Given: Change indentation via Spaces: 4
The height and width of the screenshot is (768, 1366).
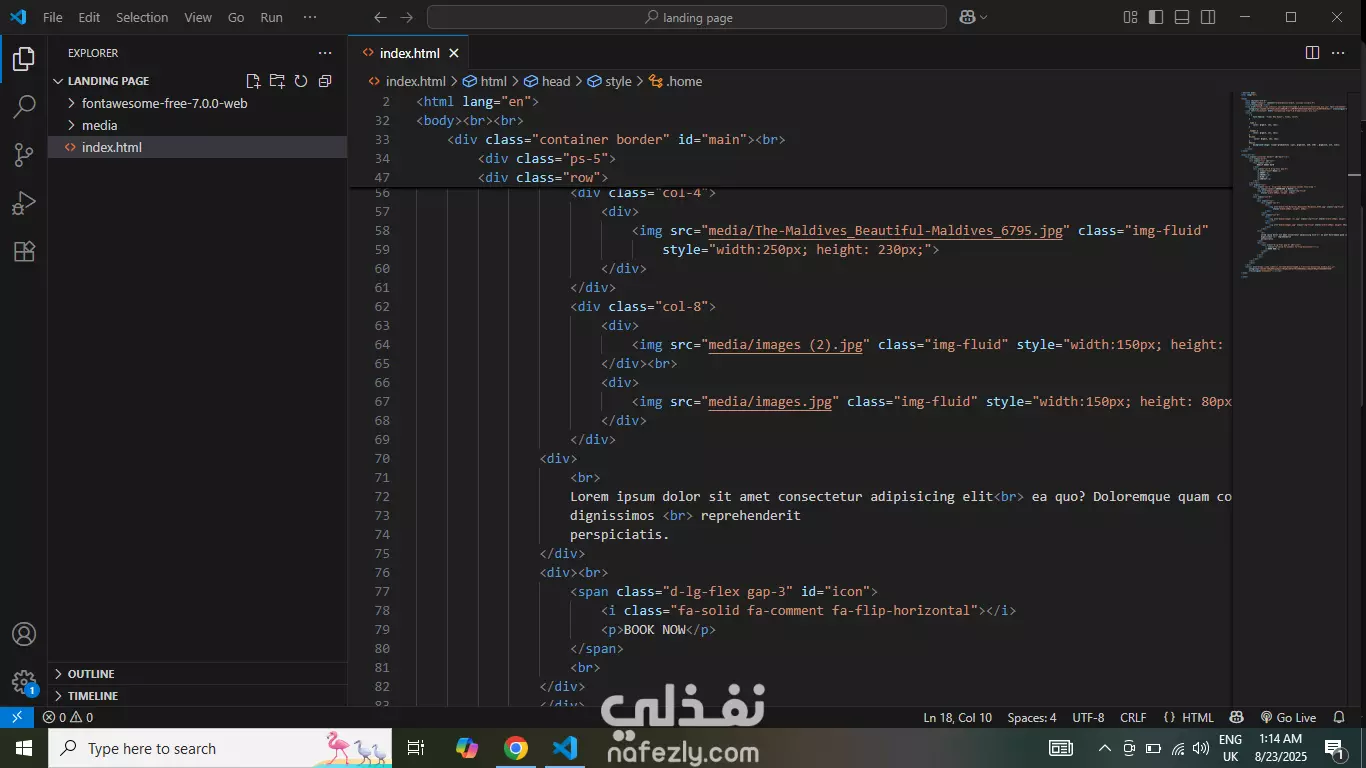Looking at the screenshot, I should (1032, 717).
